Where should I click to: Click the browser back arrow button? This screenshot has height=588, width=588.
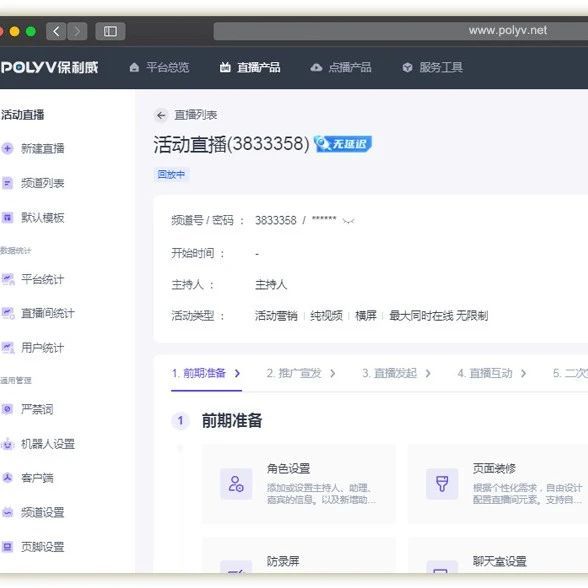coord(56,31)
